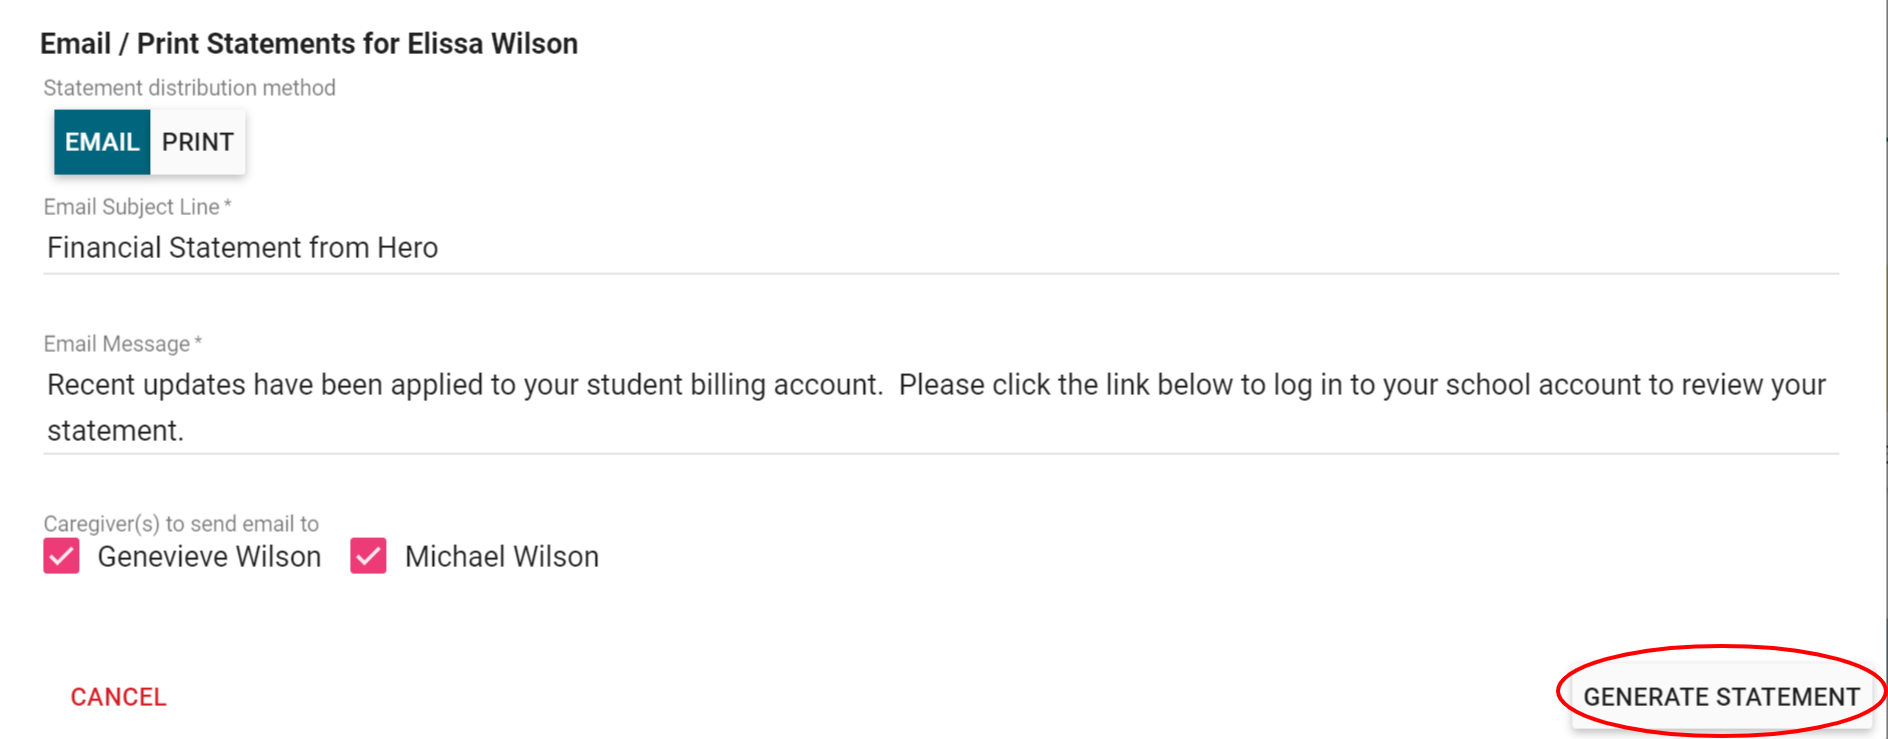The height and width of the screenshot is (739, 1888).
Task: Click the asterisk beside Email Subject Line
Action: [228, 205]
